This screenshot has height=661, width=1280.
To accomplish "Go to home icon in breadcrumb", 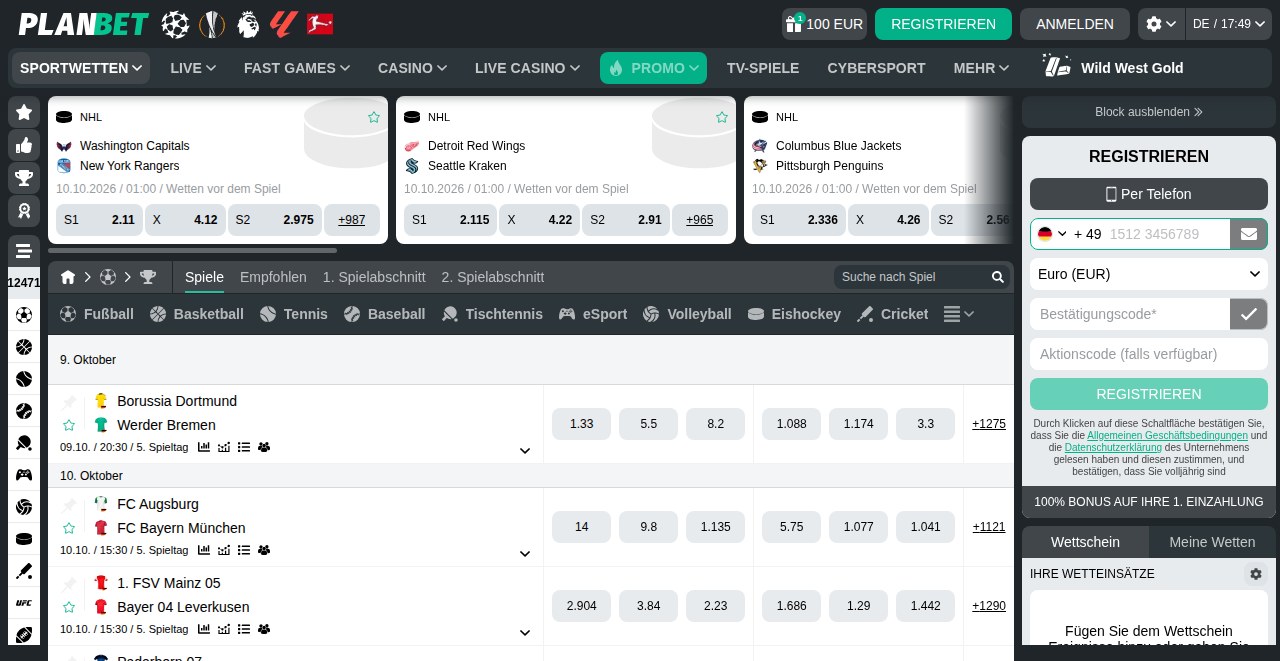I will point(68,277).
